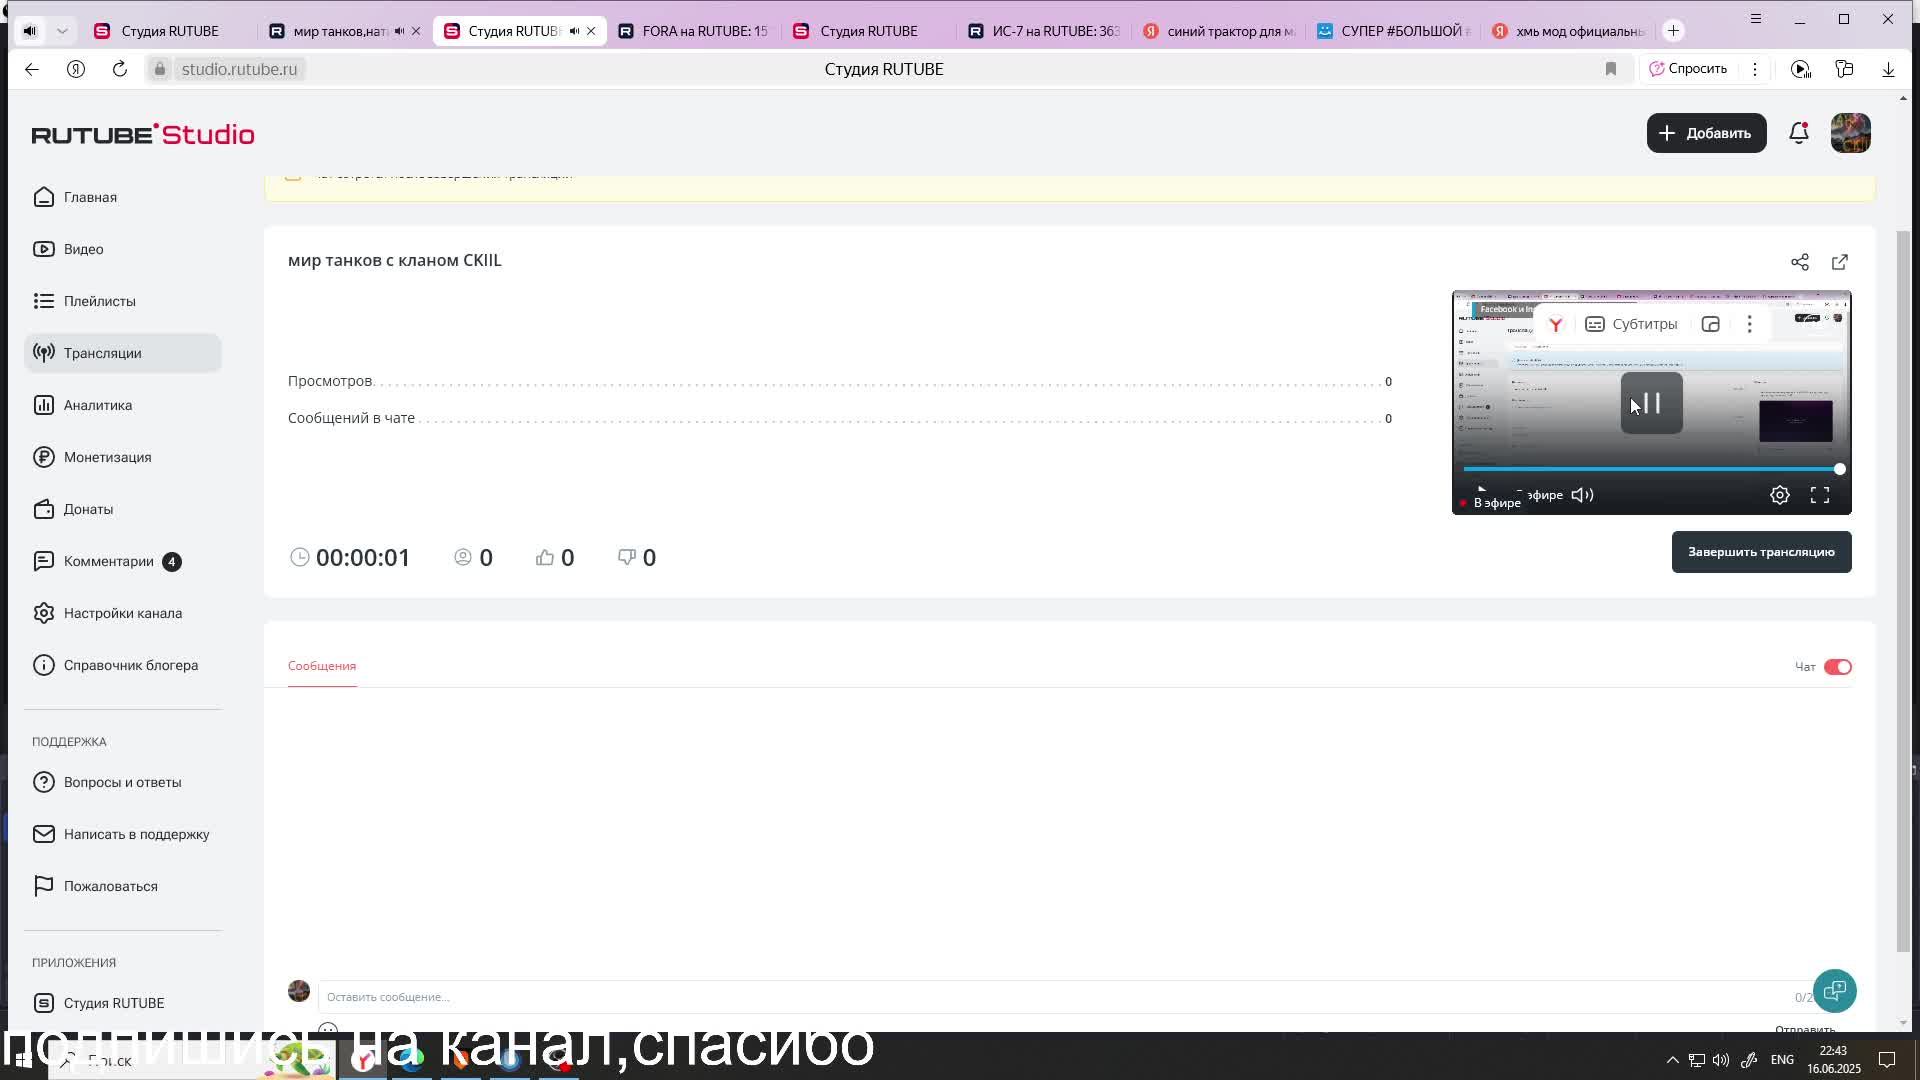Viewport: 1920px width, 1080px height.
Task: Click the sound indicator left of the tab strip
Action: (30, 31)
